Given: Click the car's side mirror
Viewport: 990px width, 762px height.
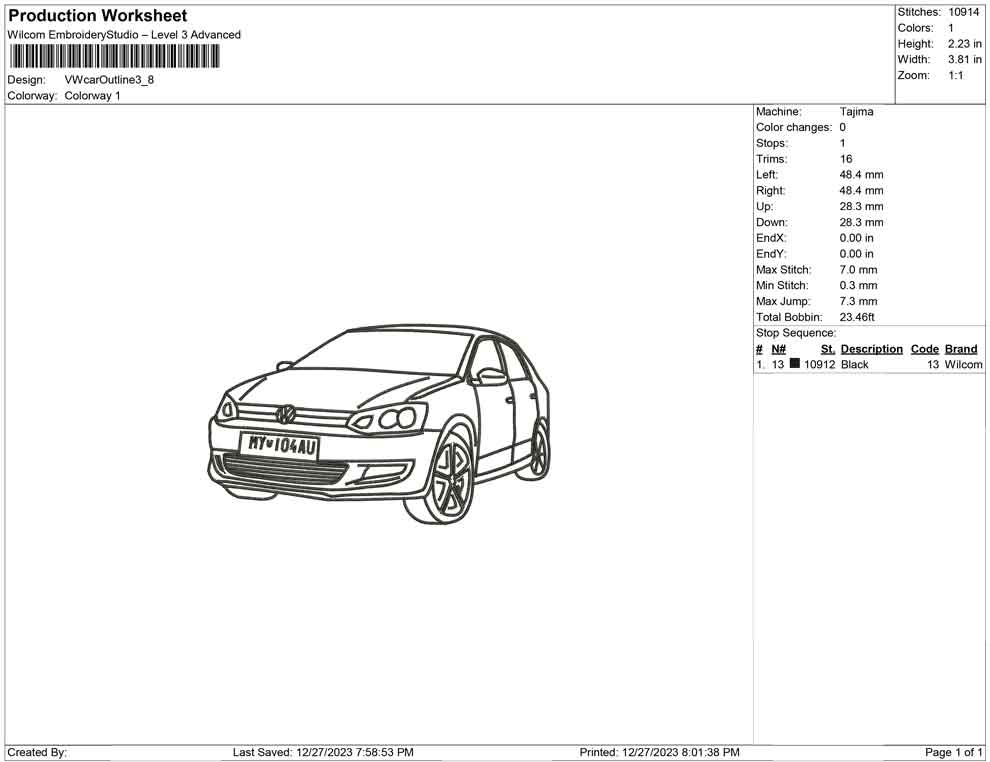Looking at the screenshot, I should (491, 376).
